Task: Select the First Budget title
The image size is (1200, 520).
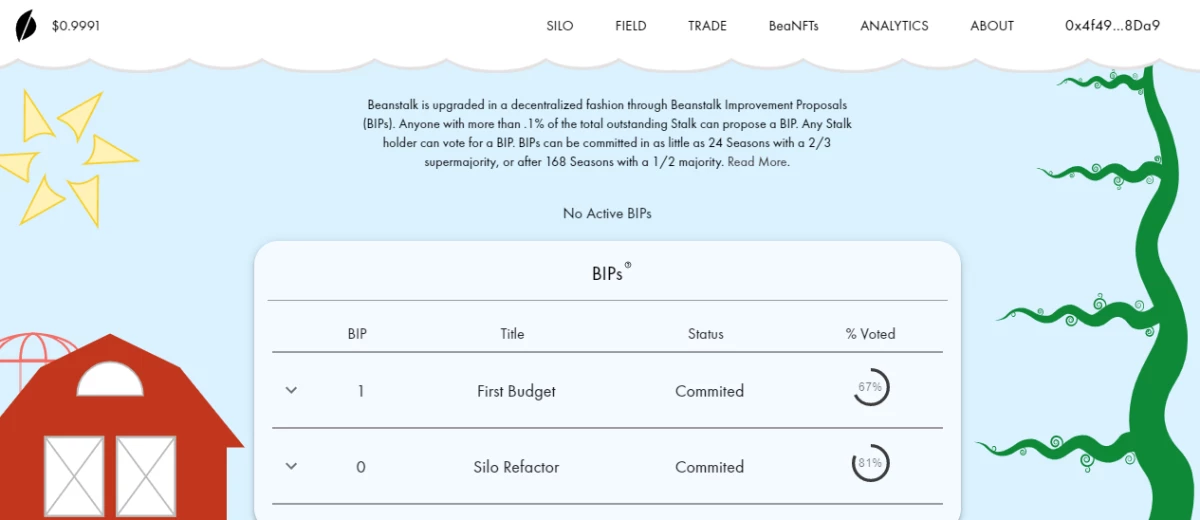Action: click(516, 391)
